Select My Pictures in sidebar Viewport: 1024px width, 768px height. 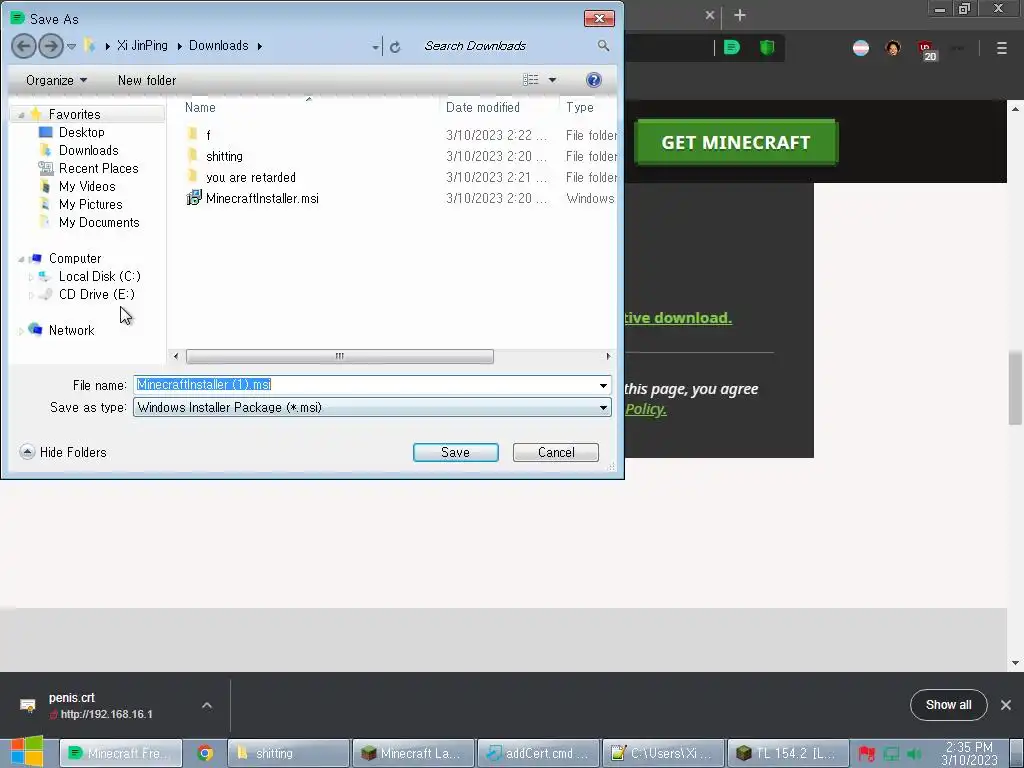click(x=91, y=204)
